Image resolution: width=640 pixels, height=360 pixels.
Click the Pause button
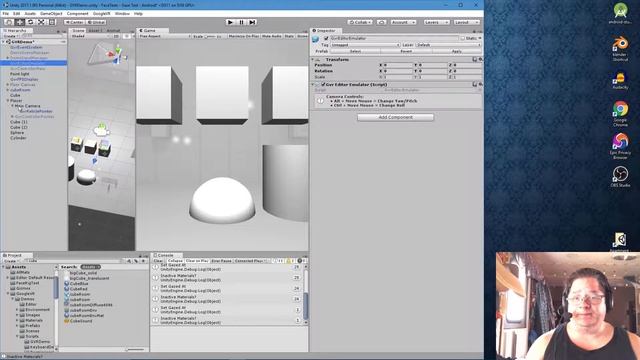pyautogui.click(x=241, y=22)
